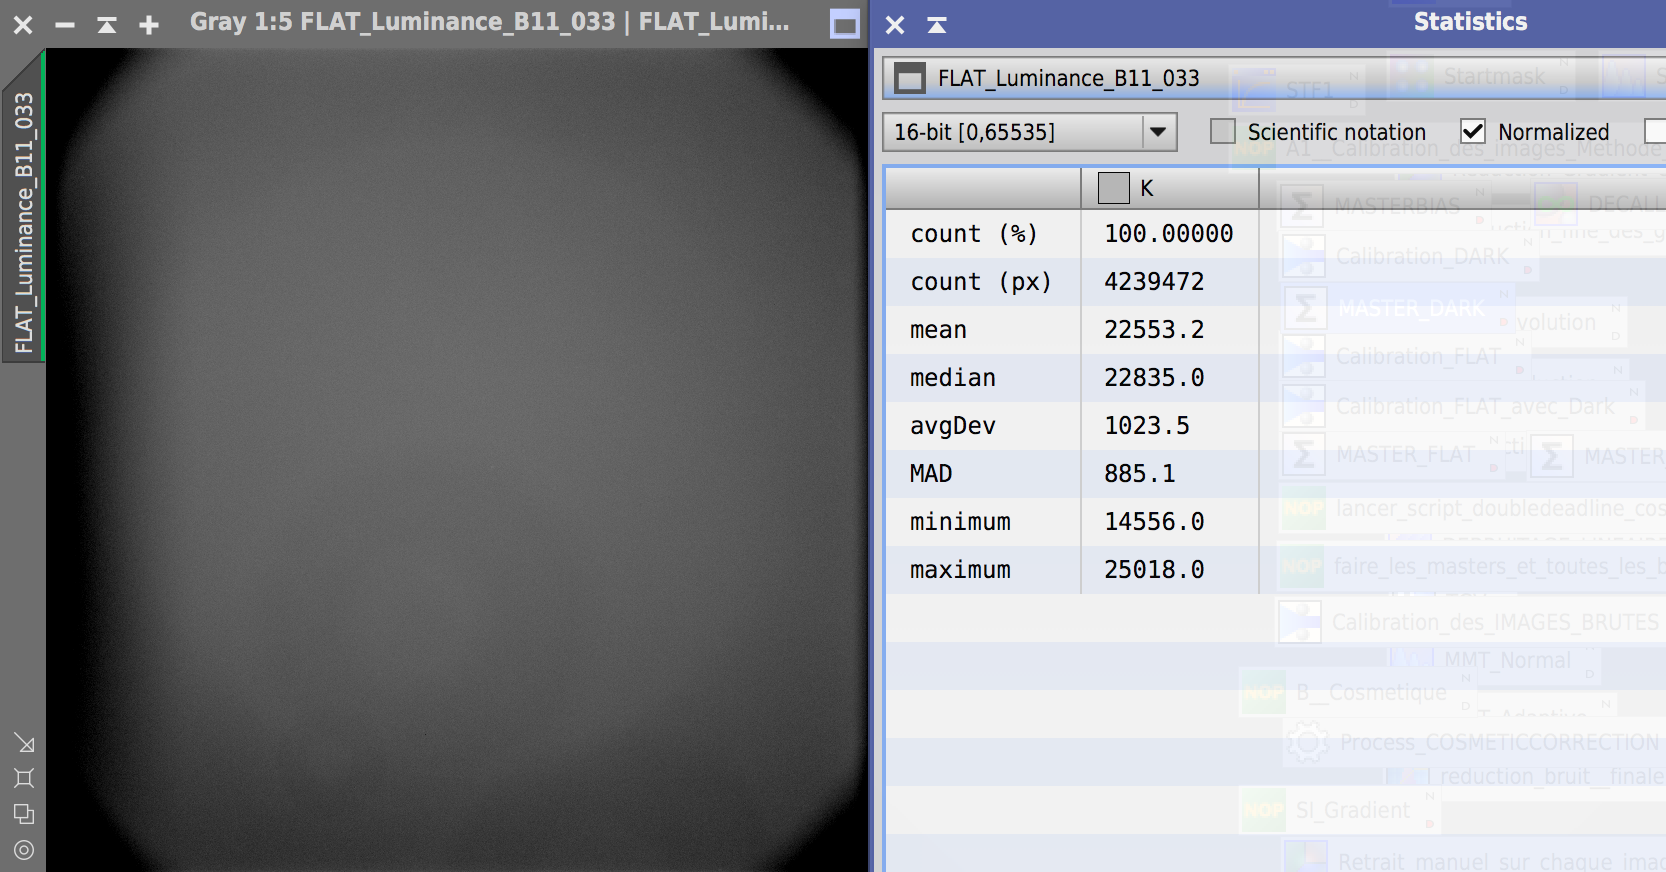The width and height of the screenshot is (1666, 872).
Task: Select the "mean" row label
Action: [938, 330]
